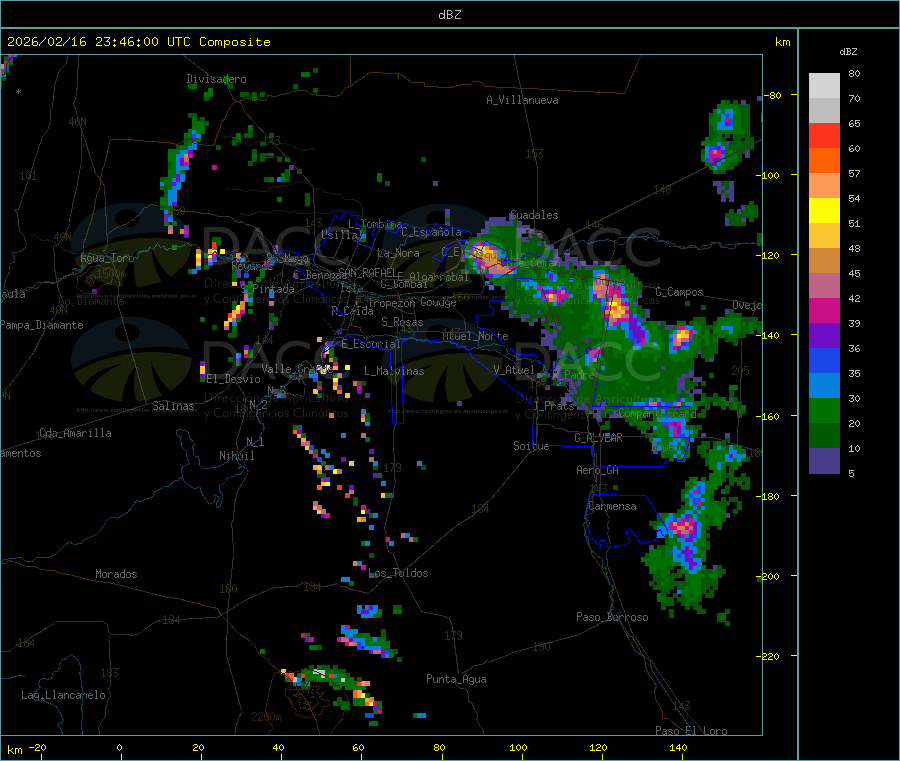Image resolution: width=900 pixels, height=761 pixels.
Task: Click the Paso_Barroso map label
Action: (x=612, y=617)
